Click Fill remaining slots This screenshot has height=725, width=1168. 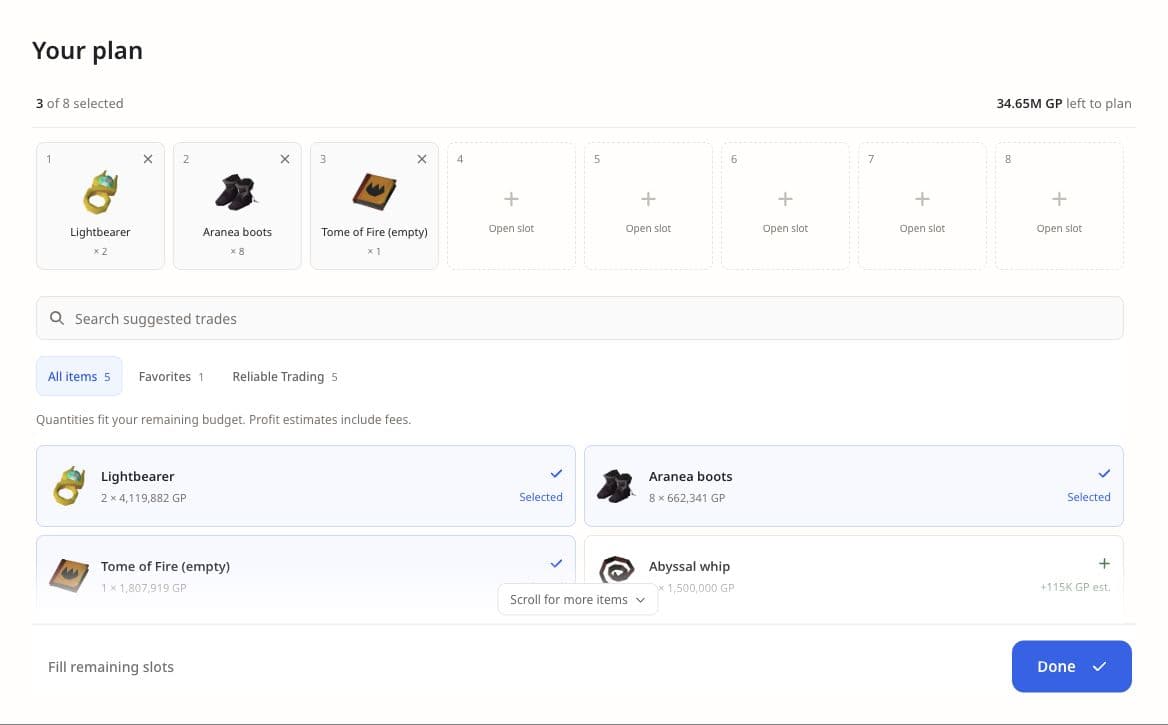pos(111,667)
